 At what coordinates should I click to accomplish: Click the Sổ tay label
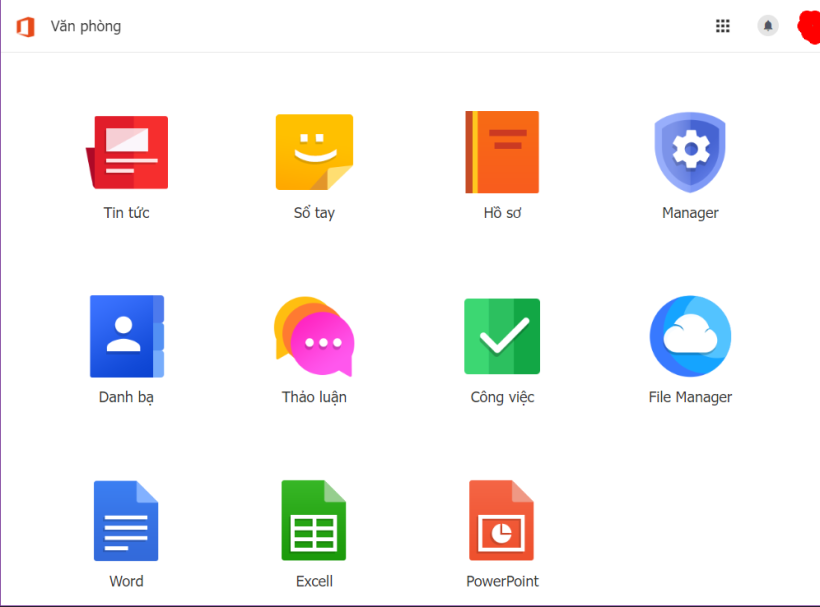[314, 213]
